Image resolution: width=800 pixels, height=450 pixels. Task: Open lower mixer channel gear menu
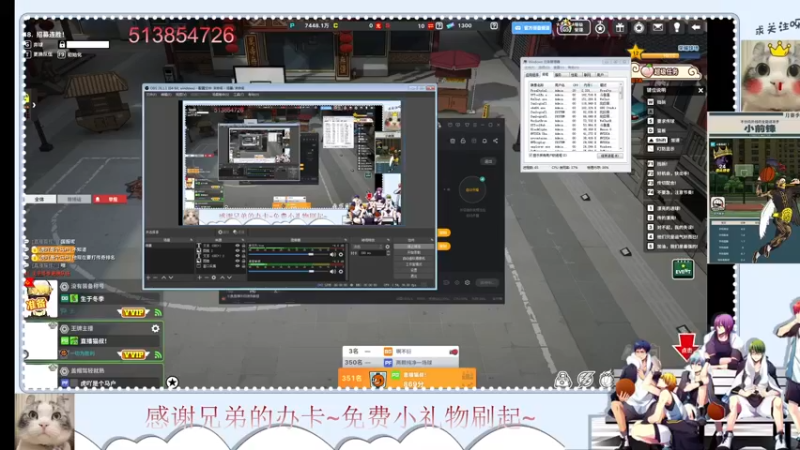341,271
